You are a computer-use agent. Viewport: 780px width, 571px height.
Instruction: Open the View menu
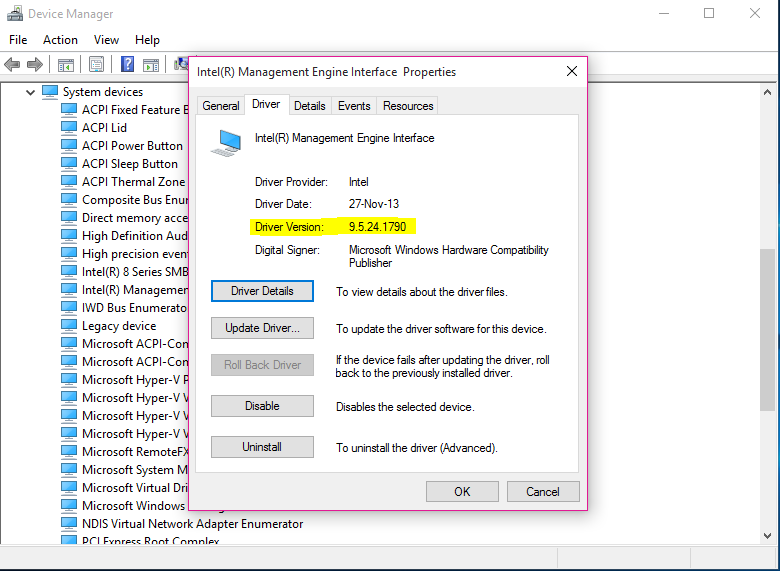[106, 40]
